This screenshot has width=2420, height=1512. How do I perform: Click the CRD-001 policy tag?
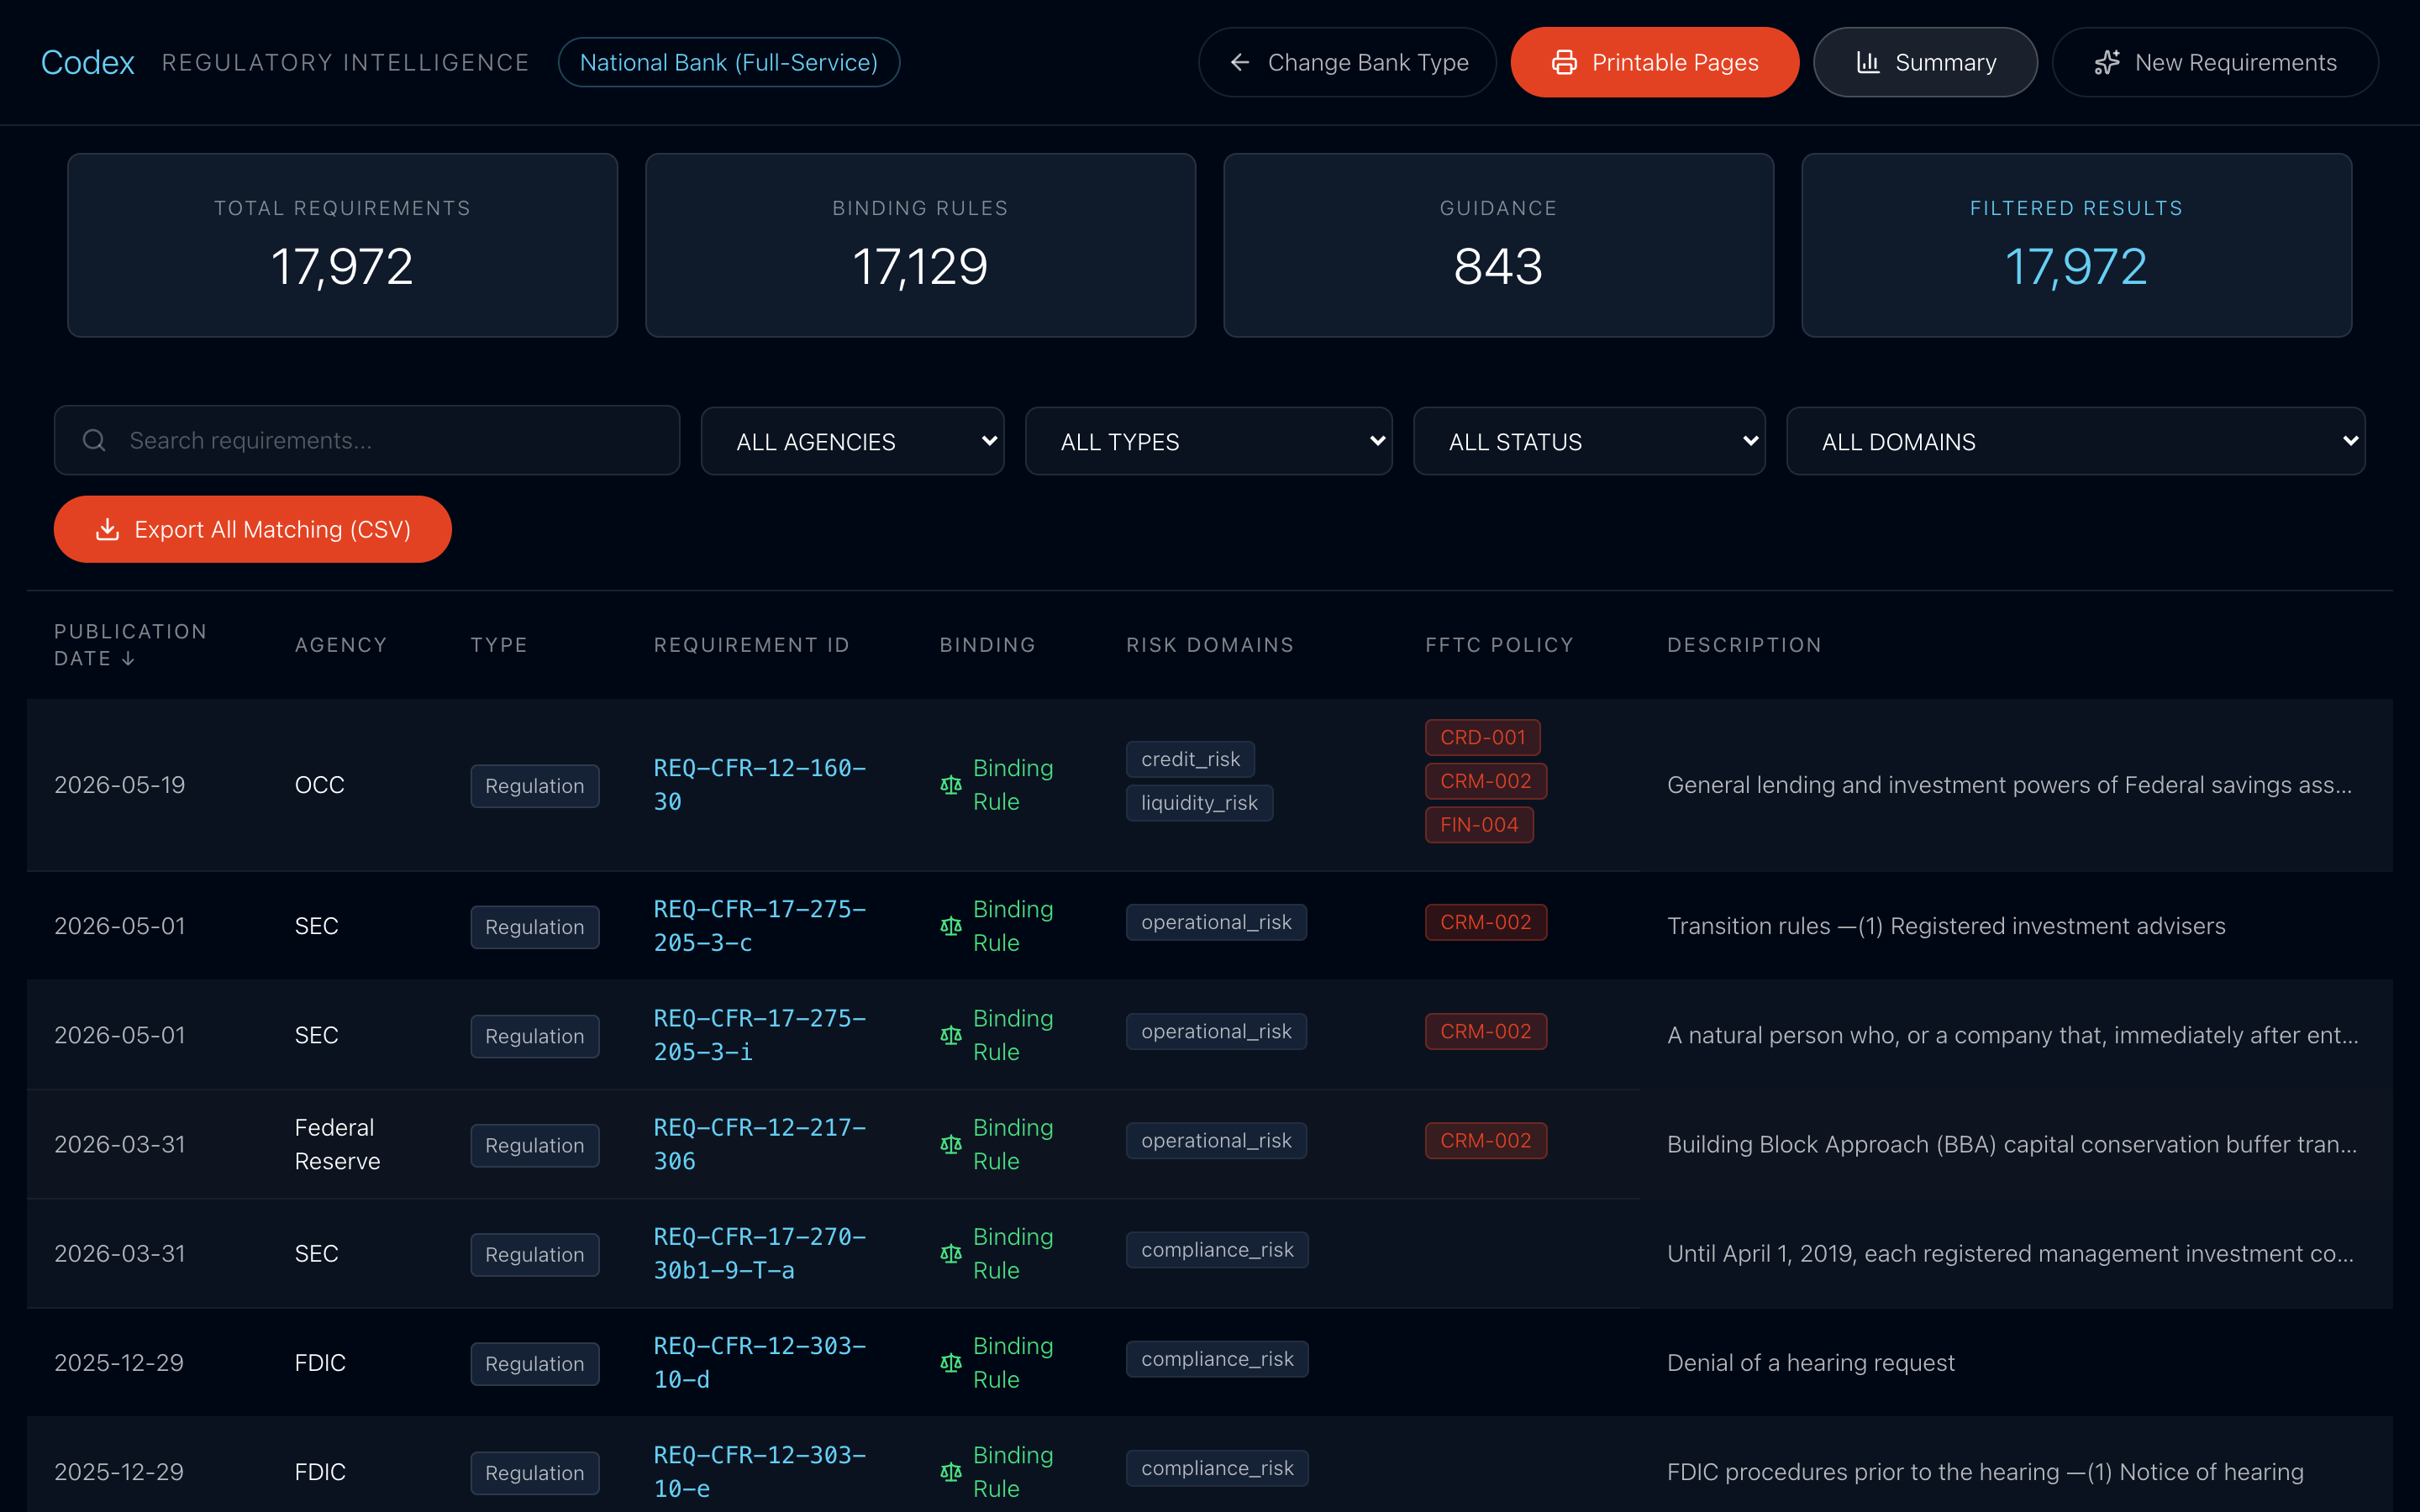[1482, 737]
